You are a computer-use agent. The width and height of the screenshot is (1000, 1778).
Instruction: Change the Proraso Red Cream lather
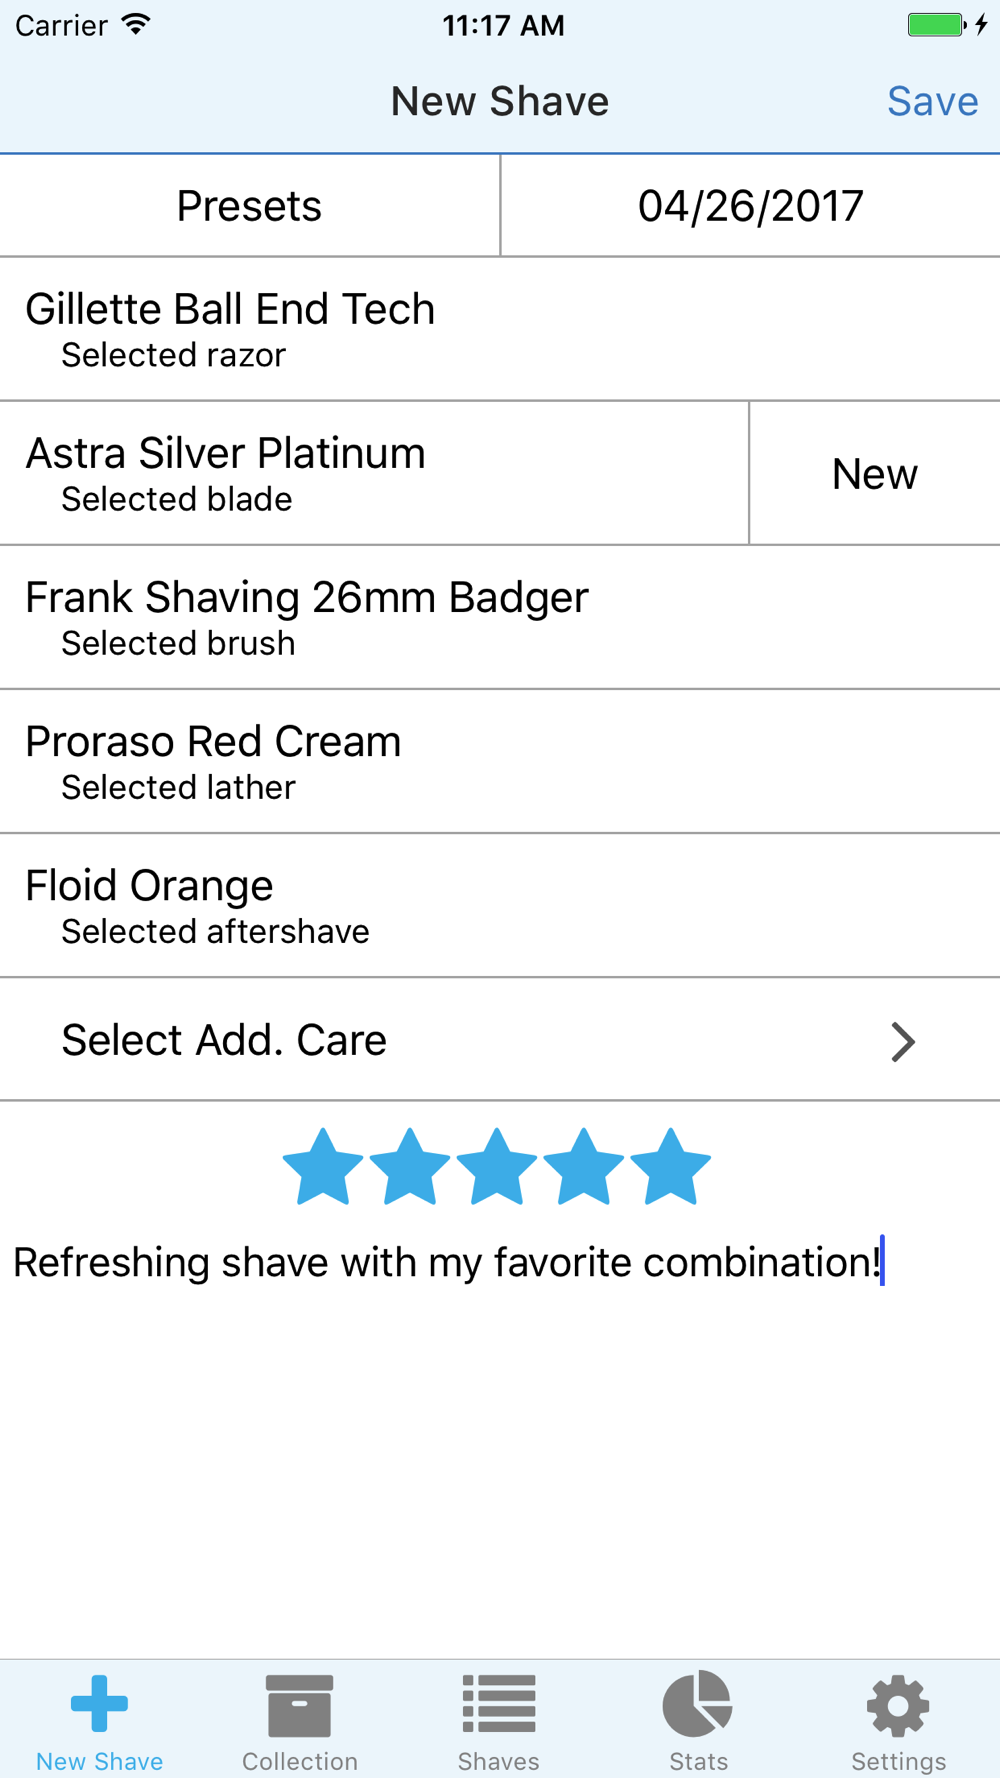pos(500,761)
